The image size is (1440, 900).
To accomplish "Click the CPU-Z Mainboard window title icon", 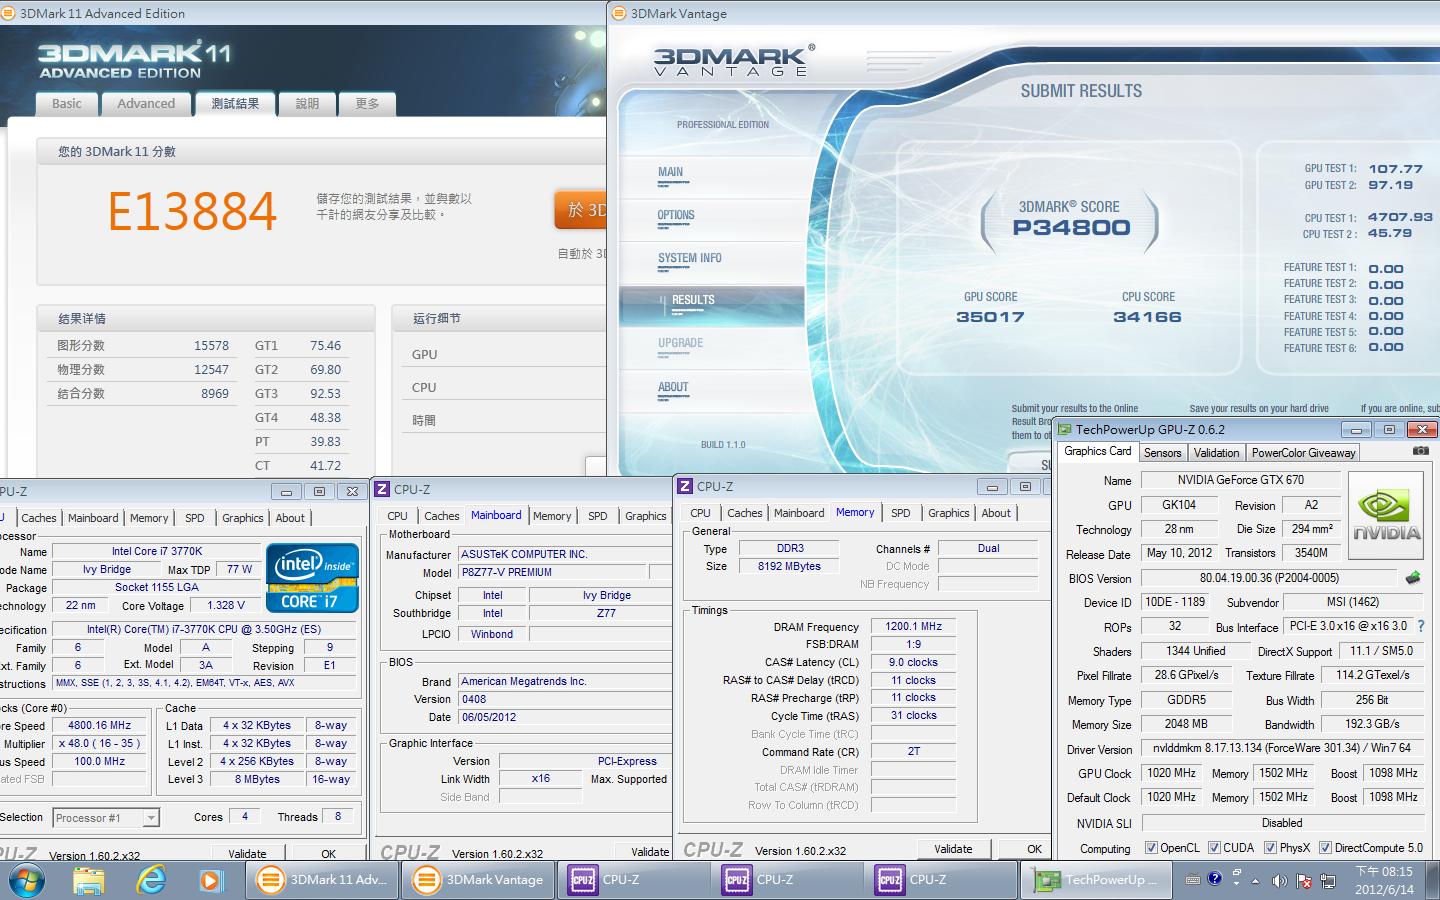I will click(382, 489).
